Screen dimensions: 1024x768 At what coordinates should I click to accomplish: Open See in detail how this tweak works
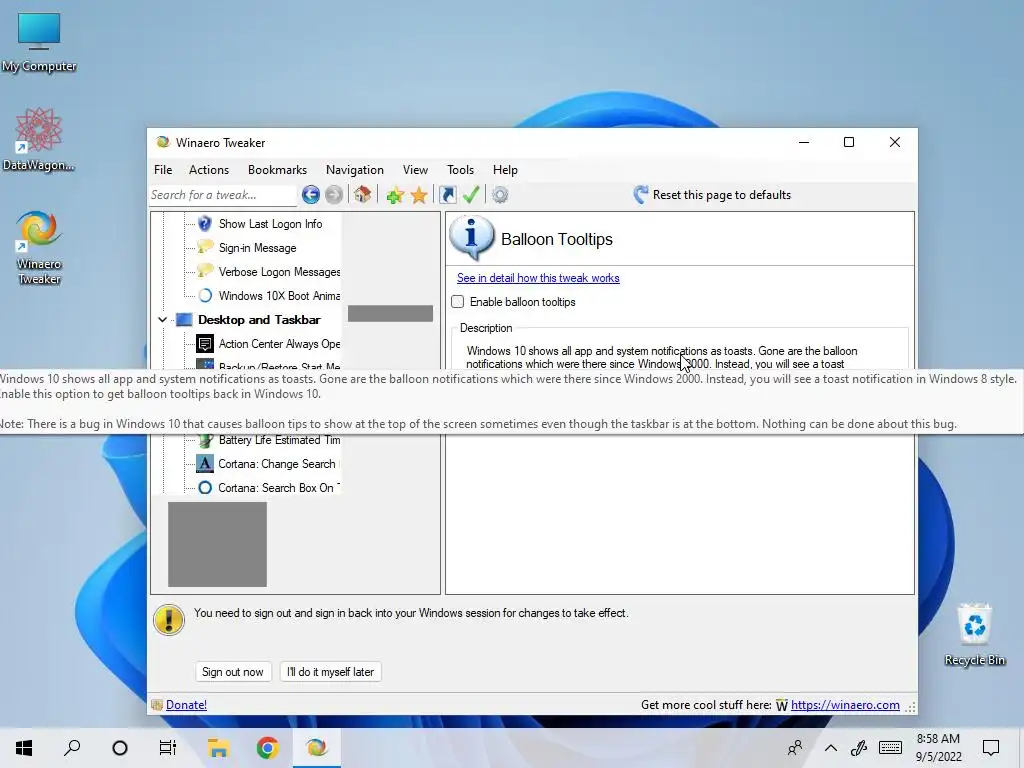click(538, 278)
